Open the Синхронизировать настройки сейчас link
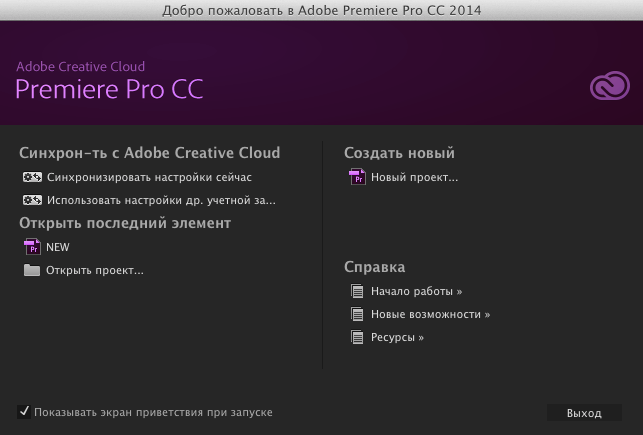643x435 pixels. tap(149, 177)
